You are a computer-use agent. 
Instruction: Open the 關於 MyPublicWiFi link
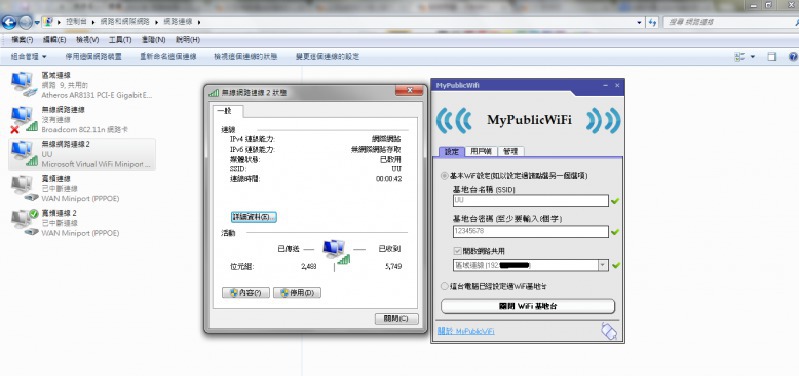[x=466, y=331]
